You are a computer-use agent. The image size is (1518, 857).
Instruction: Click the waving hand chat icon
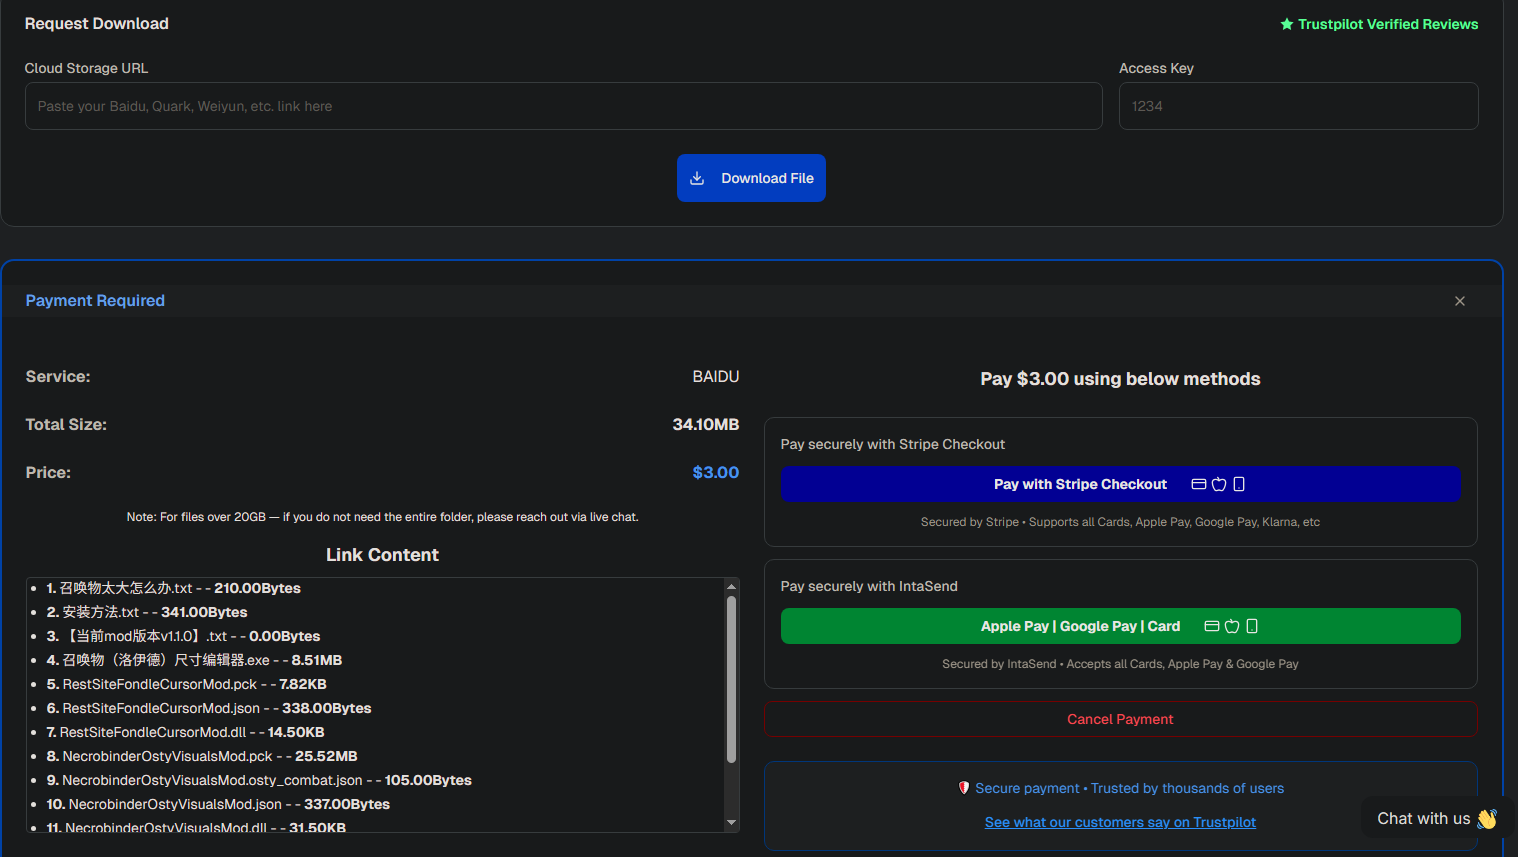pyautogui.click(x=1487, y=819)
